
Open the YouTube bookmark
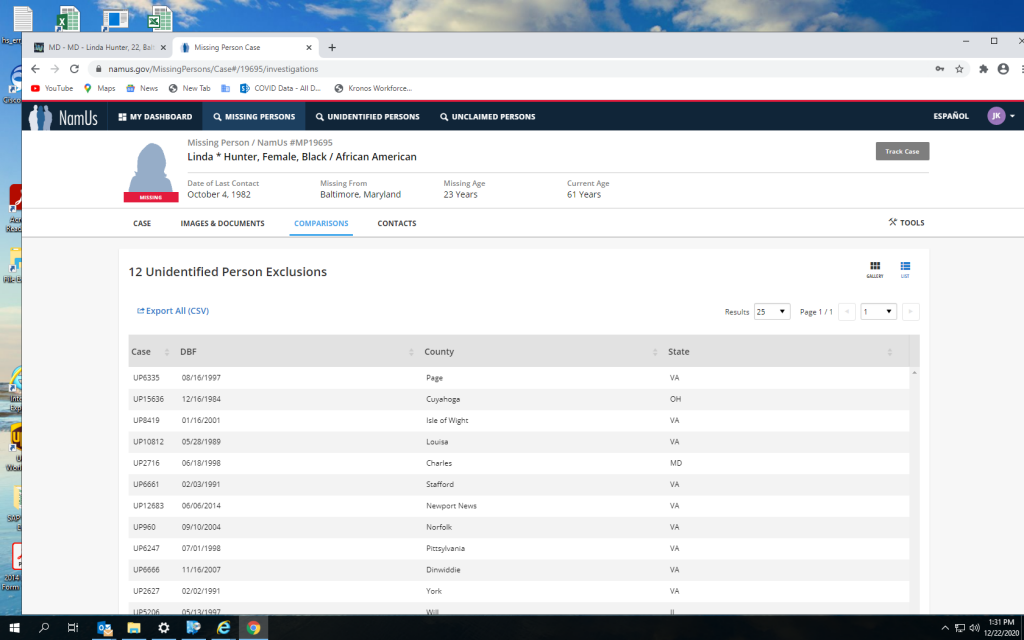[52, 88]
